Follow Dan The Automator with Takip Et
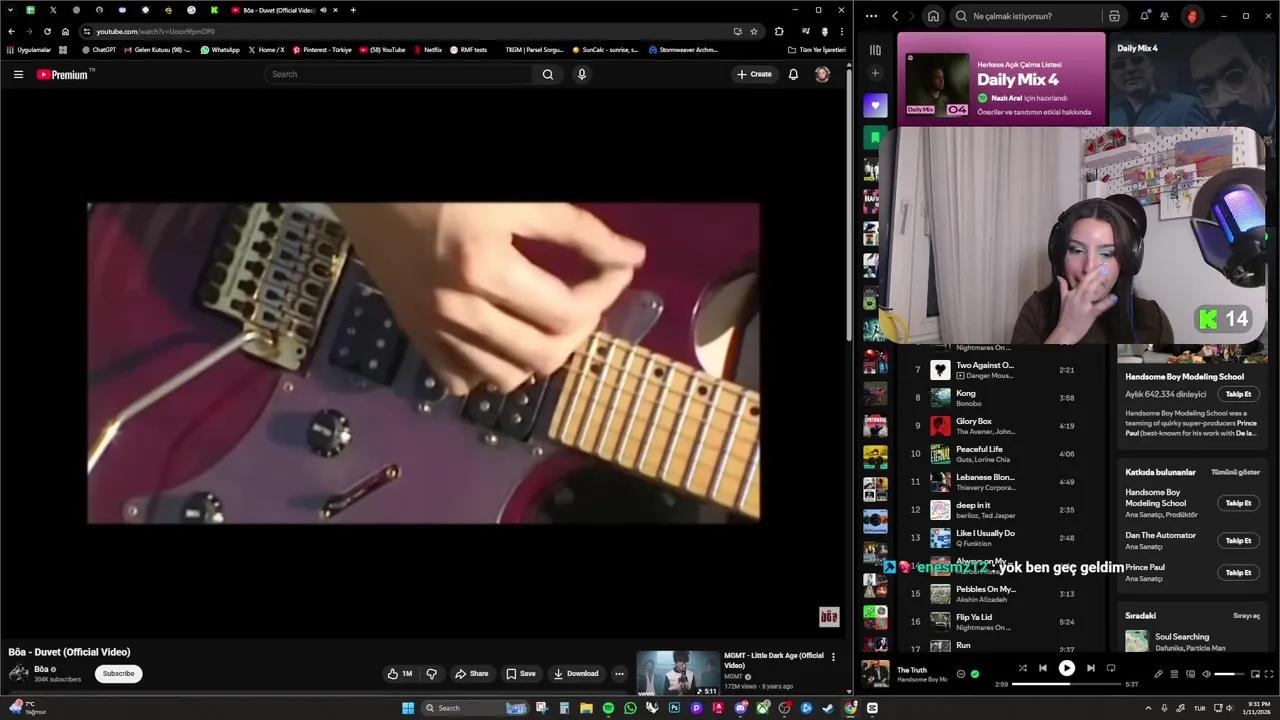 pos(1238,540)
